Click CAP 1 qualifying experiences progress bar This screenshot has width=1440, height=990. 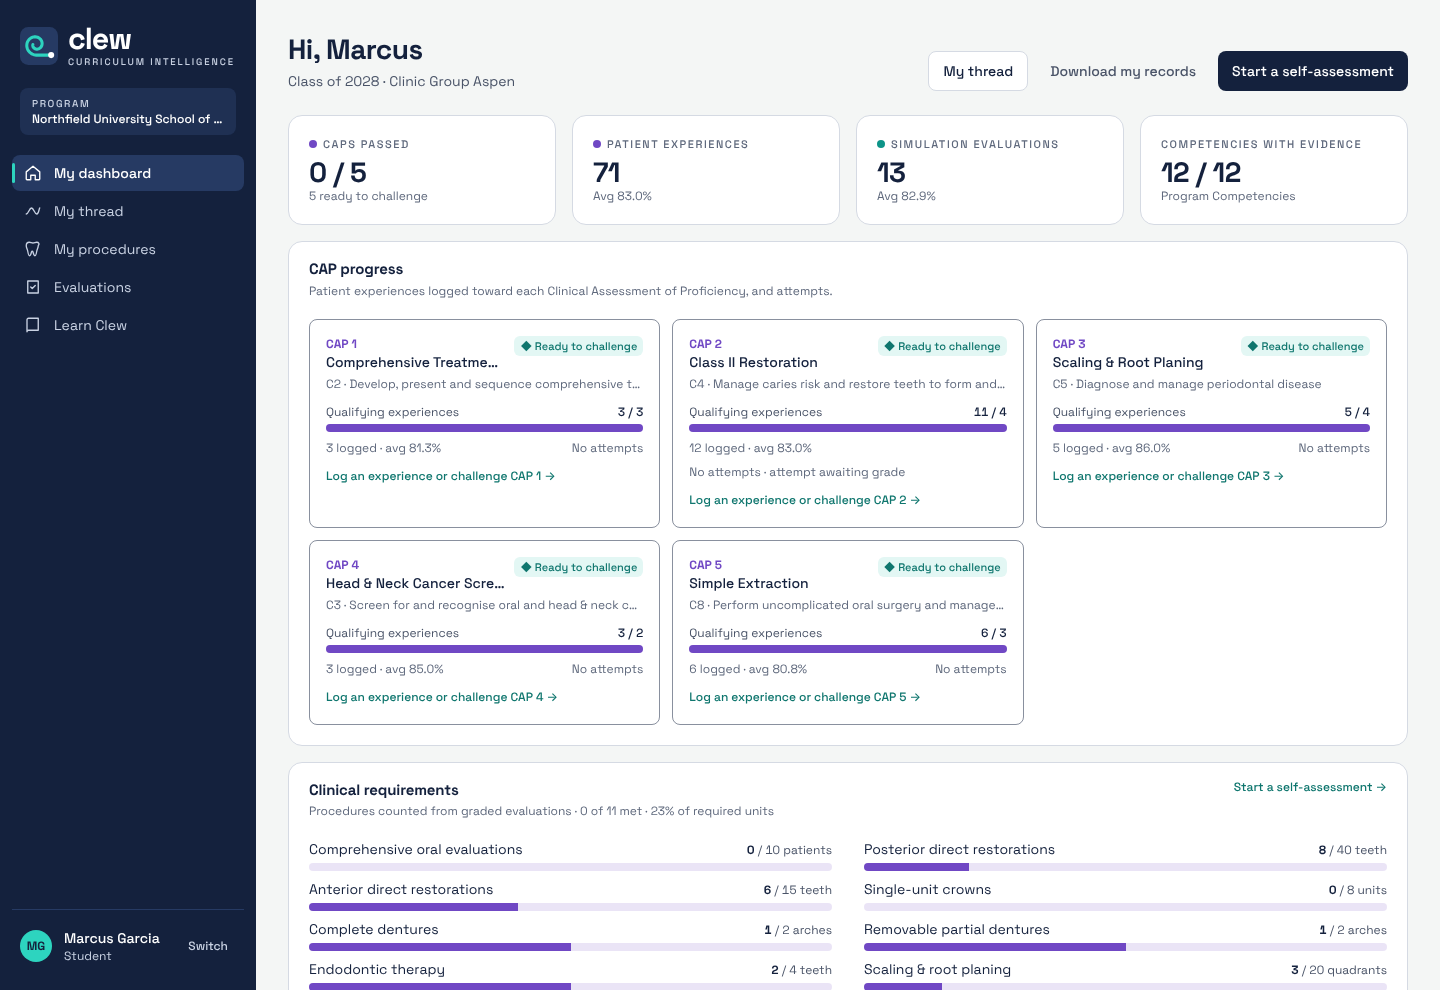click(x=485, y=428)
